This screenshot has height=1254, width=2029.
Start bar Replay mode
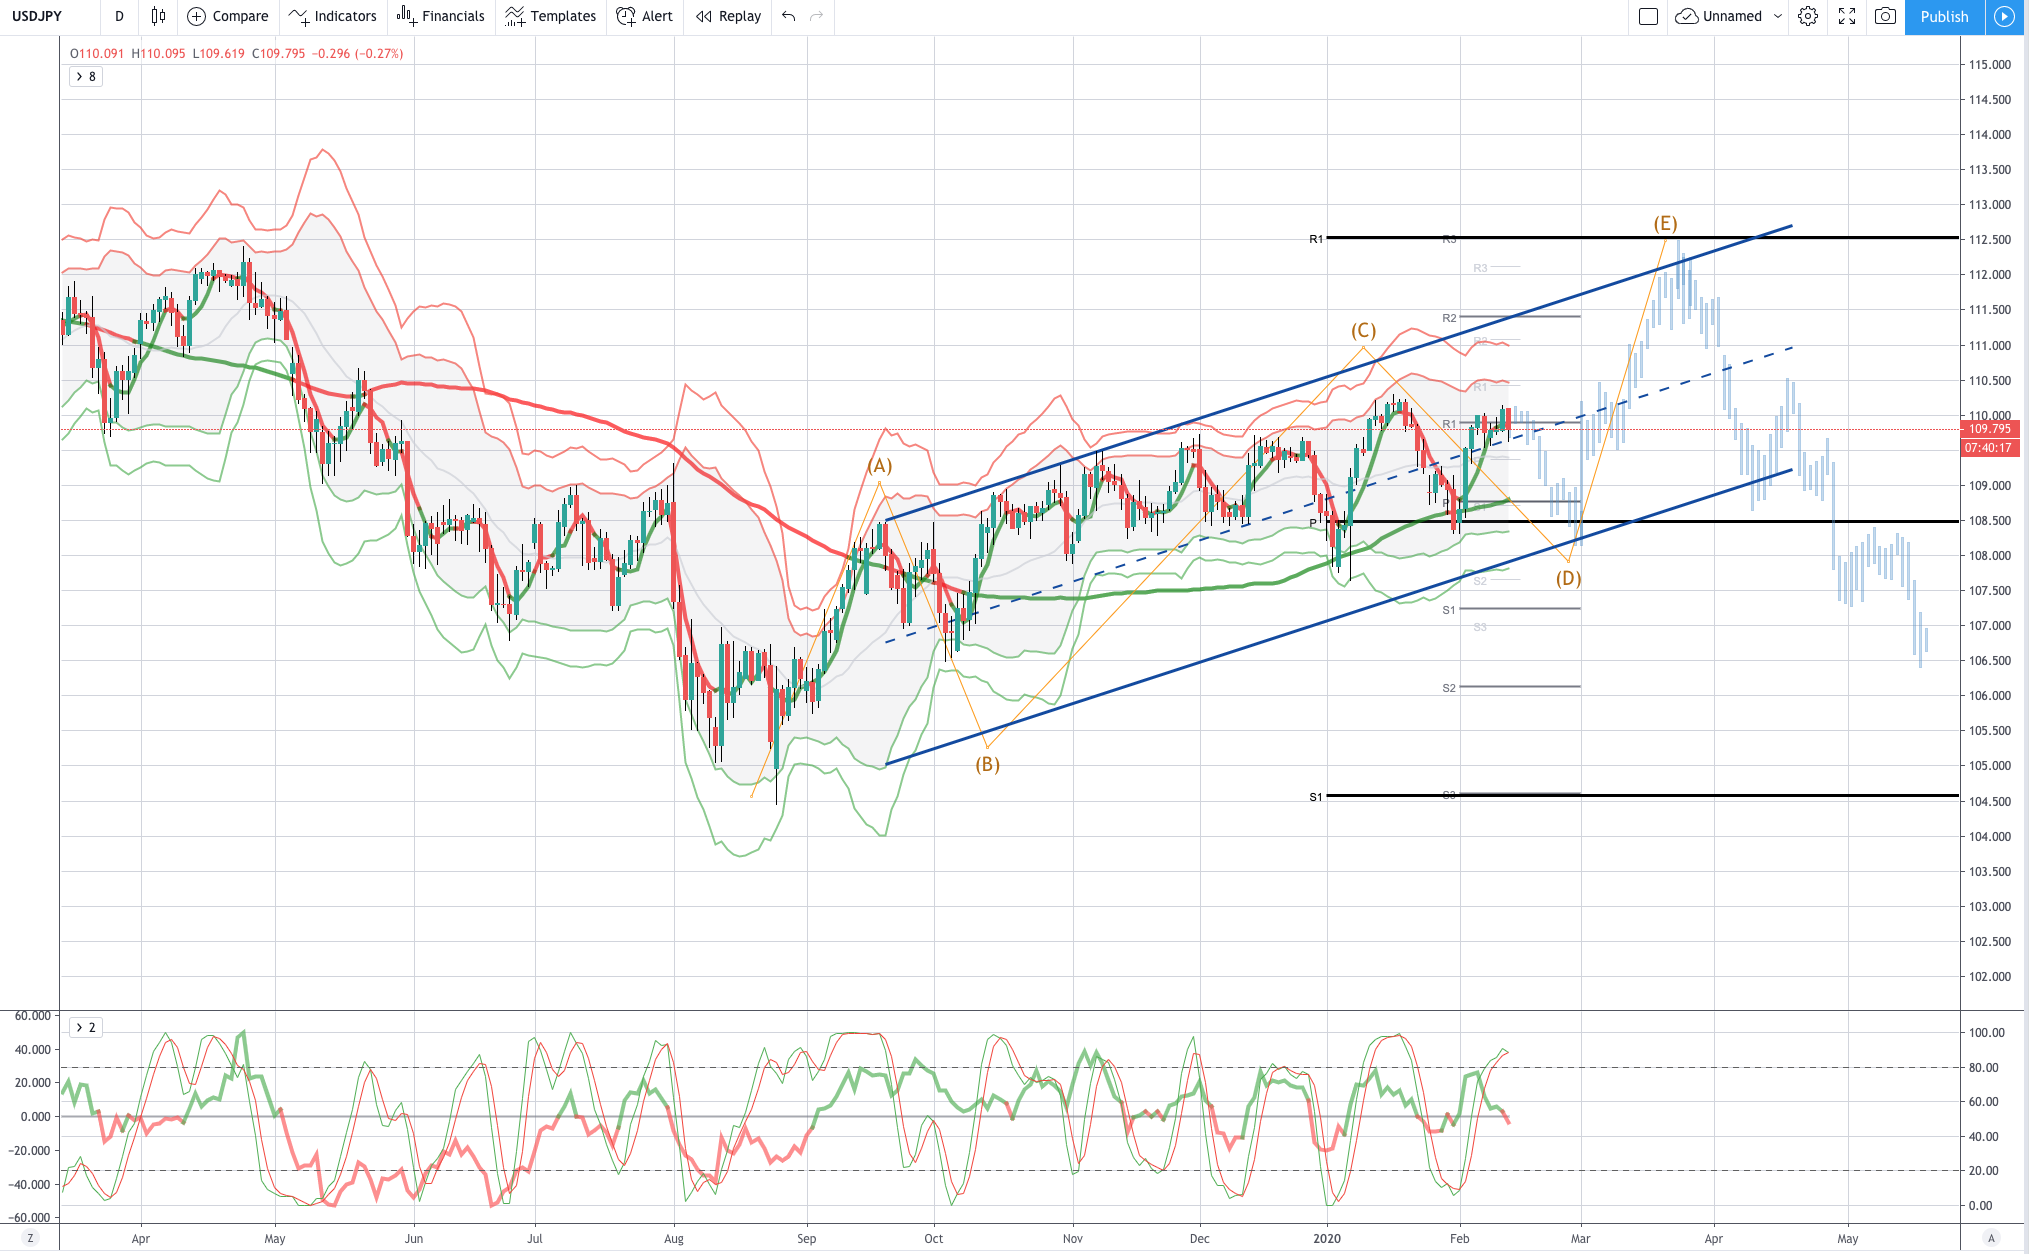728,16
